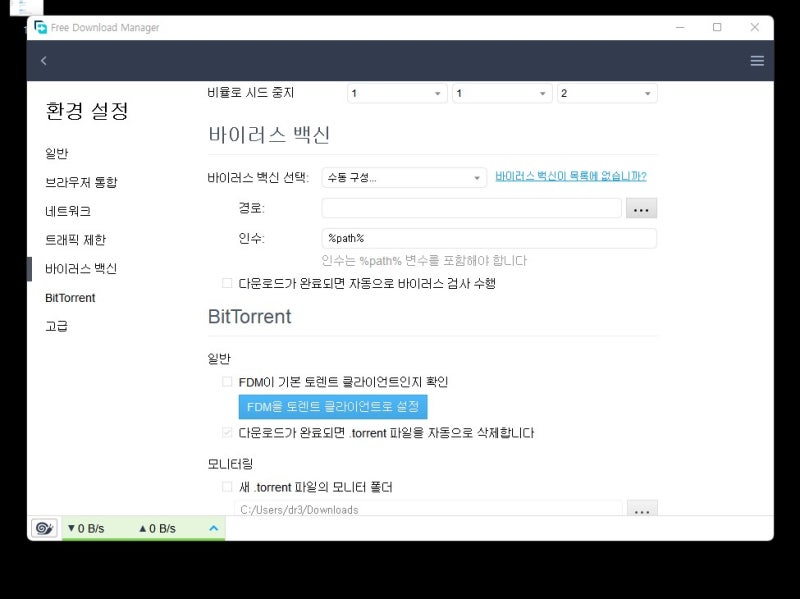Go to 고급 advanced settings section
This screenshot has width=800, height=599.
pyautogui.click(x=57, y=327)
